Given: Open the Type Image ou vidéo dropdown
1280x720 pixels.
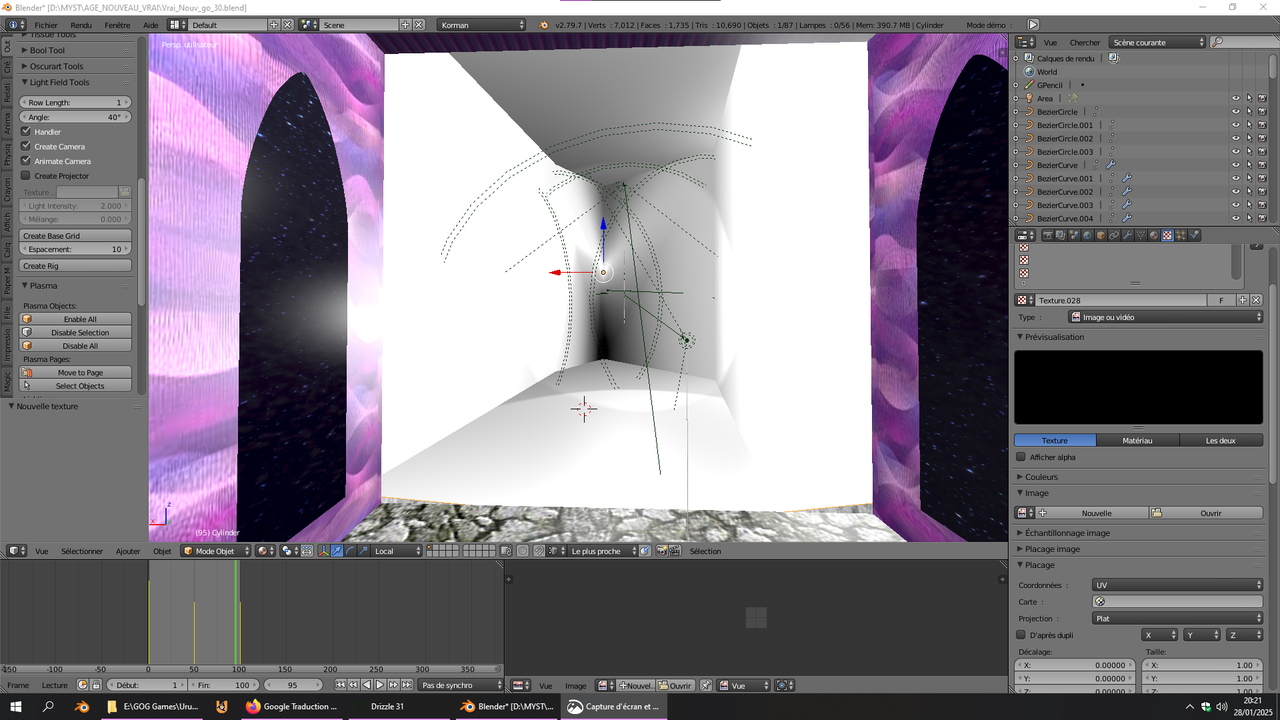Looking at the screenshot, I should point(1166,317).
